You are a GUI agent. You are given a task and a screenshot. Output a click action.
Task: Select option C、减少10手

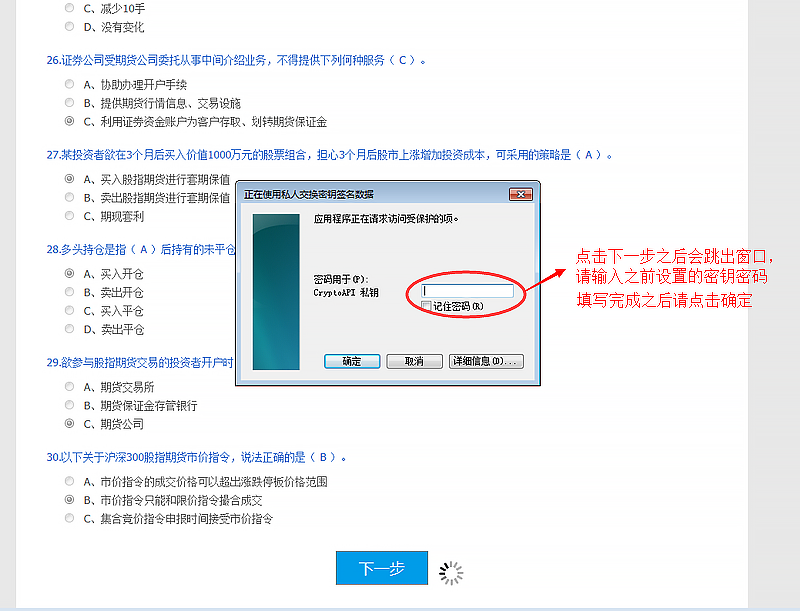pyautogui.click(x=69, y=8)
